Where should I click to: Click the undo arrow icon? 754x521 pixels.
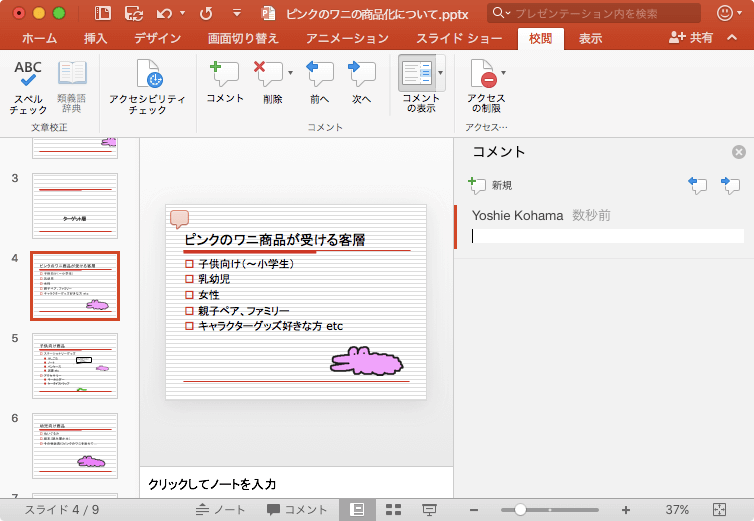pos(164,13)
